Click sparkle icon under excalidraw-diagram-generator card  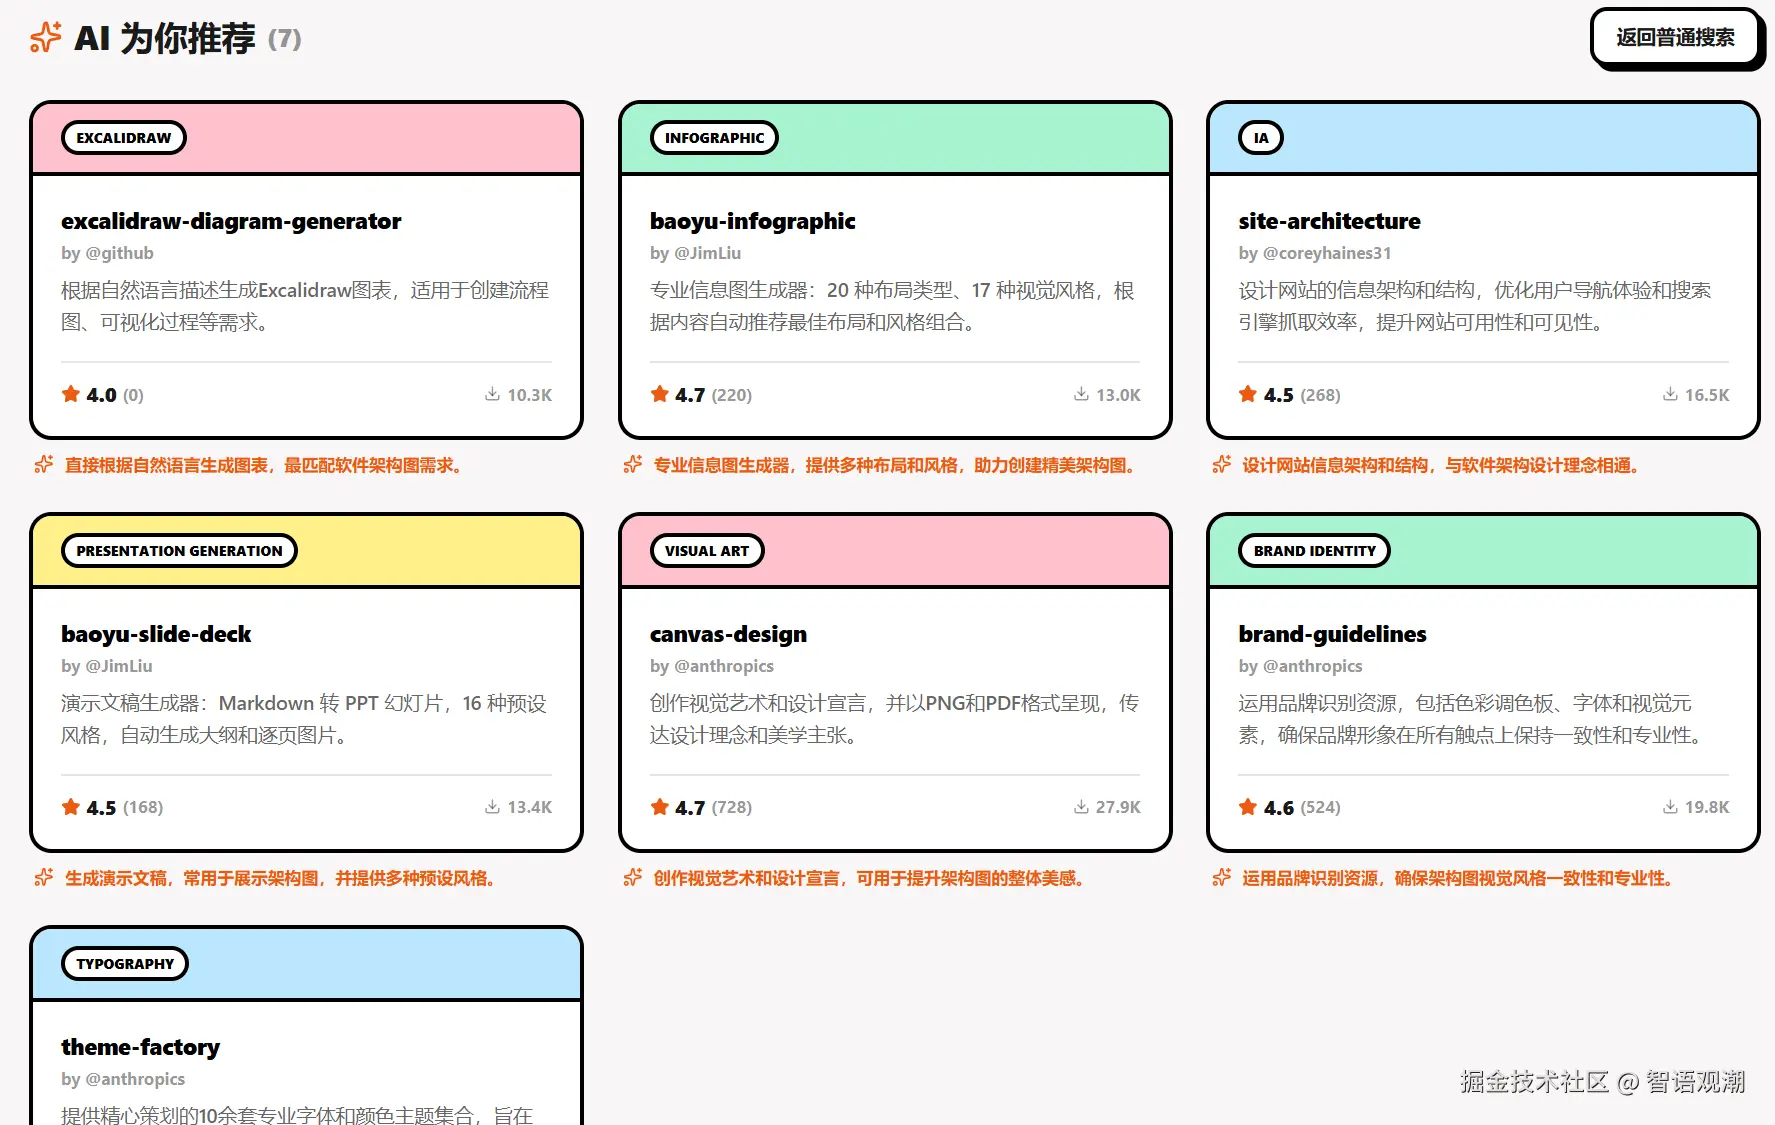click(x=44, y=465)
